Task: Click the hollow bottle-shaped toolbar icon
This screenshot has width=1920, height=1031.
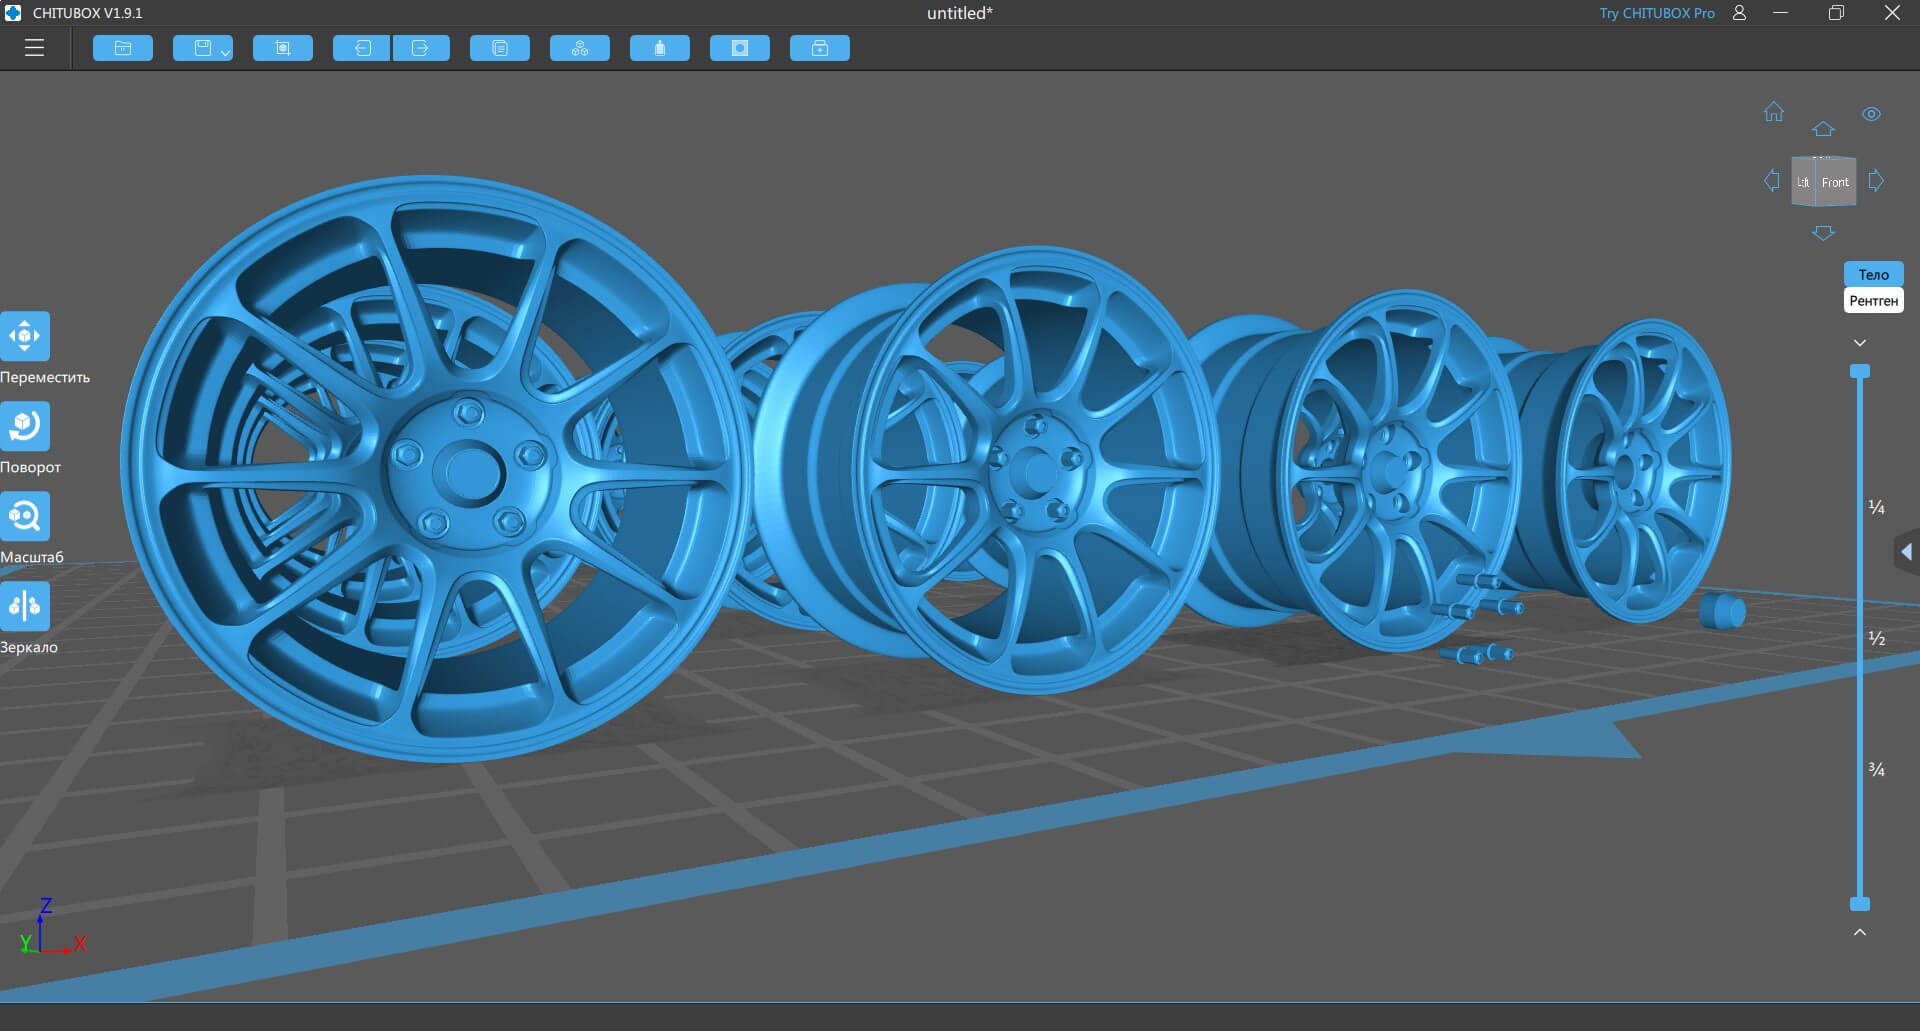Action: click(x=660, y=48)
